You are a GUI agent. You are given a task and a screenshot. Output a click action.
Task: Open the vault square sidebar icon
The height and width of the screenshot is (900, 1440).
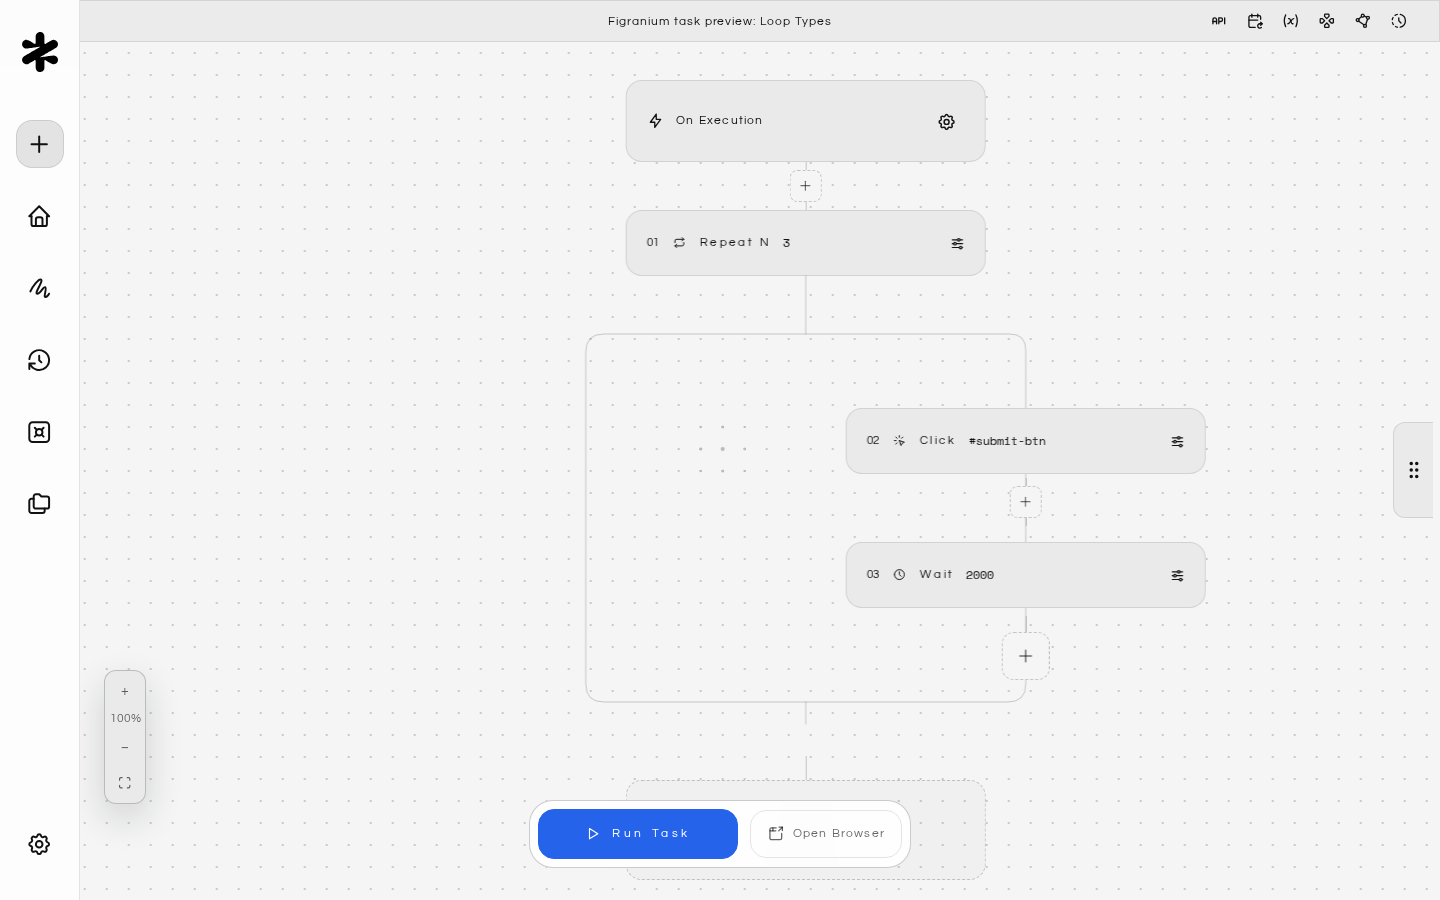pos(39,432)
